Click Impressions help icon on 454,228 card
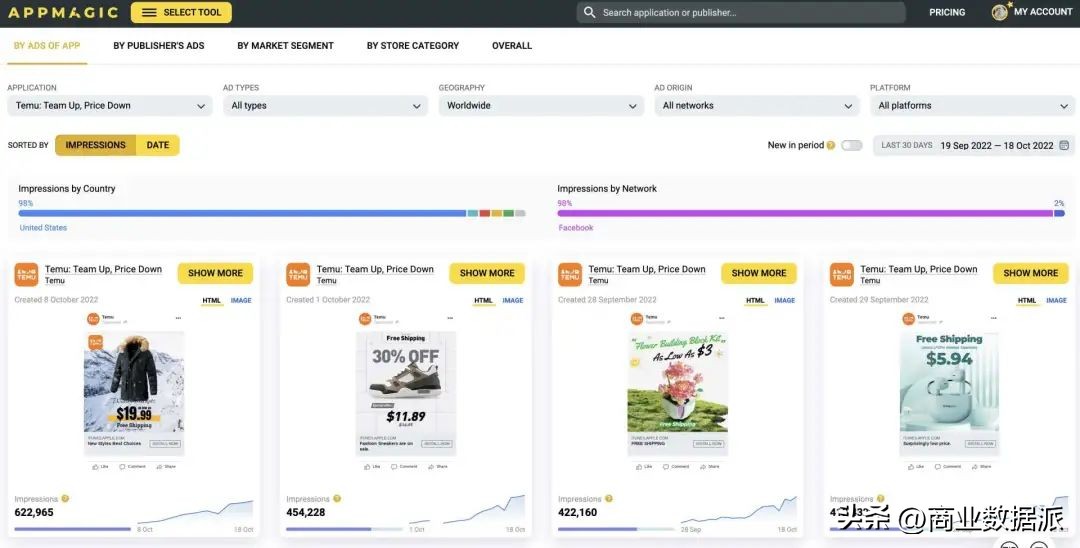The image size is (1080, 548). tap(338, 498)
